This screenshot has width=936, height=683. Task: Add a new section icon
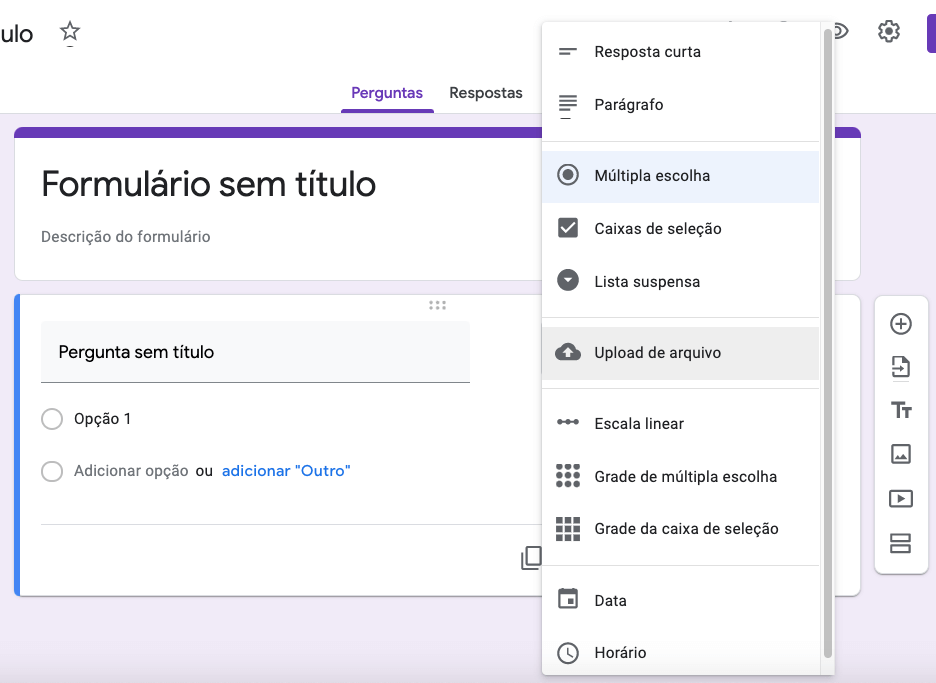pos(901,543)
